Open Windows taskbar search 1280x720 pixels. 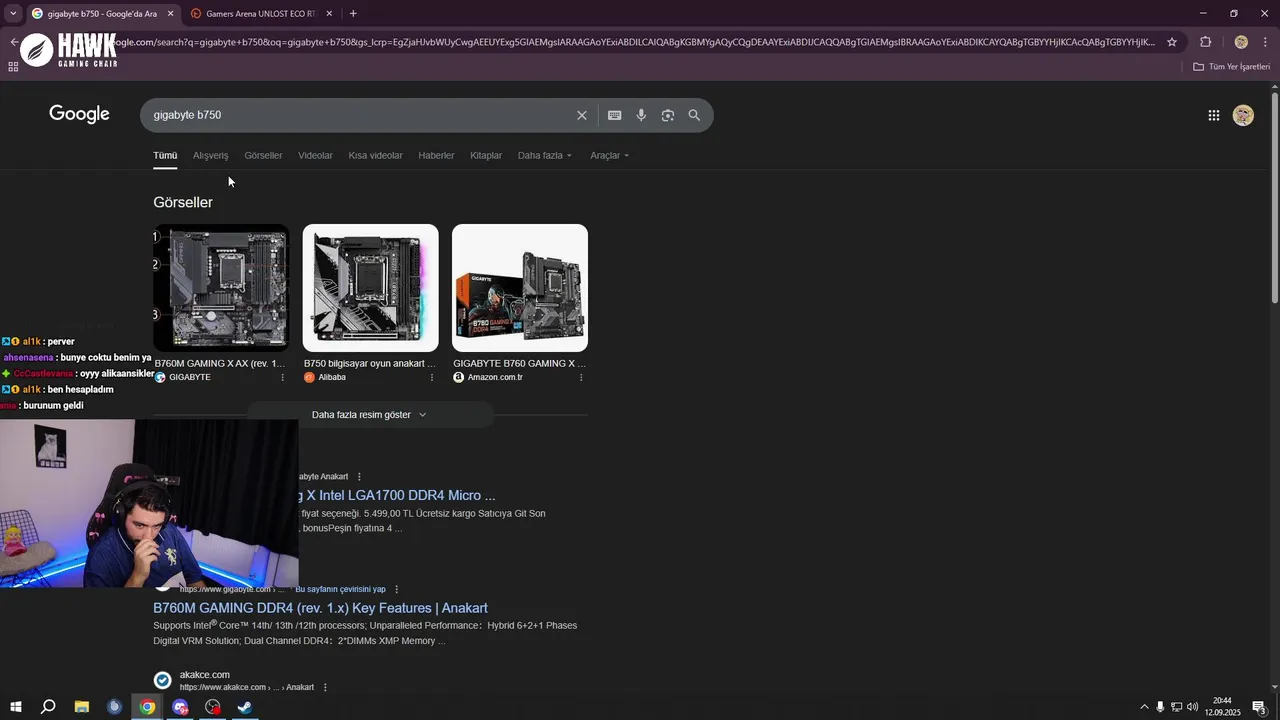(48, 707)
